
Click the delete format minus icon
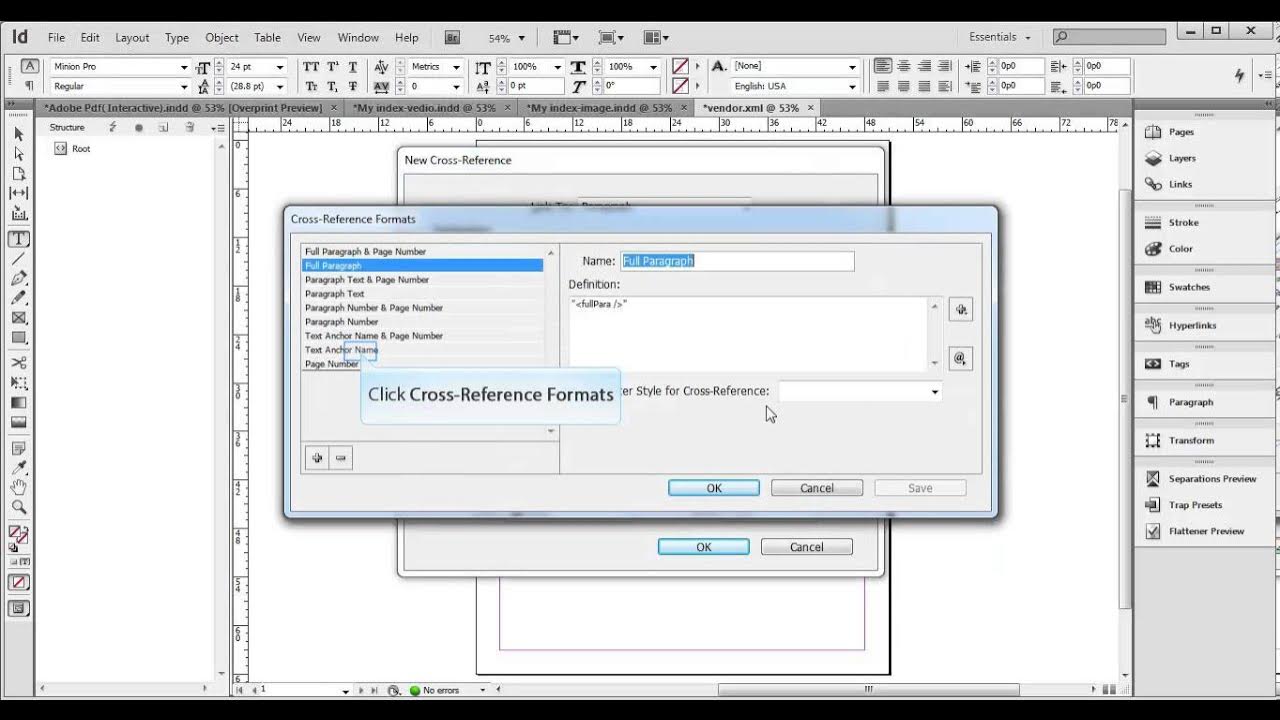tap(341, 458)
